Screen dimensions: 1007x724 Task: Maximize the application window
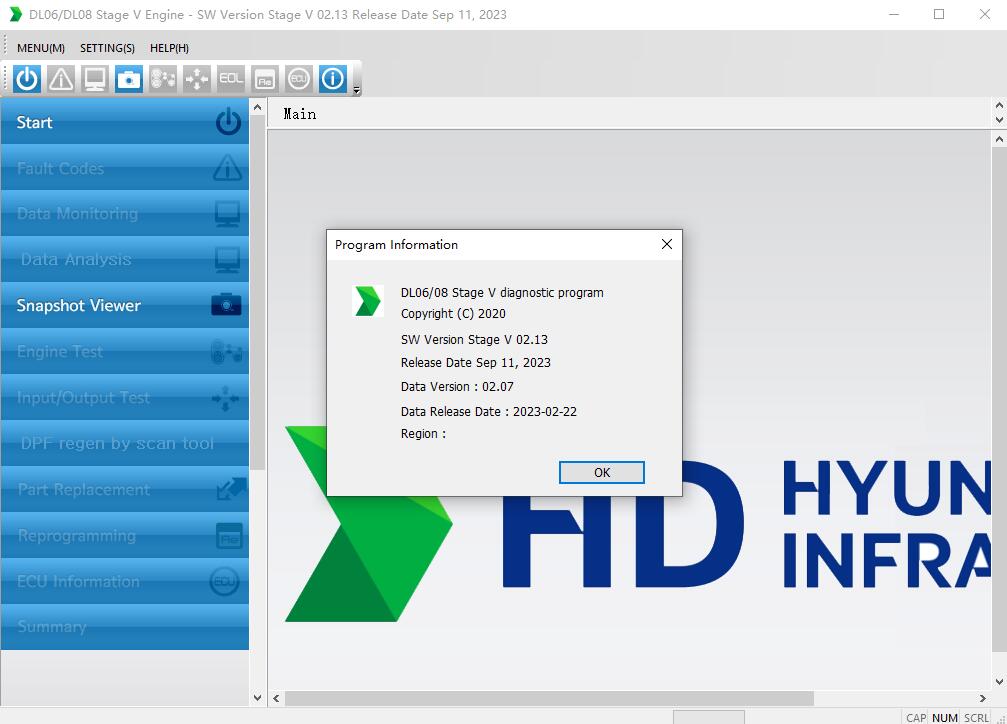(939, 14)
